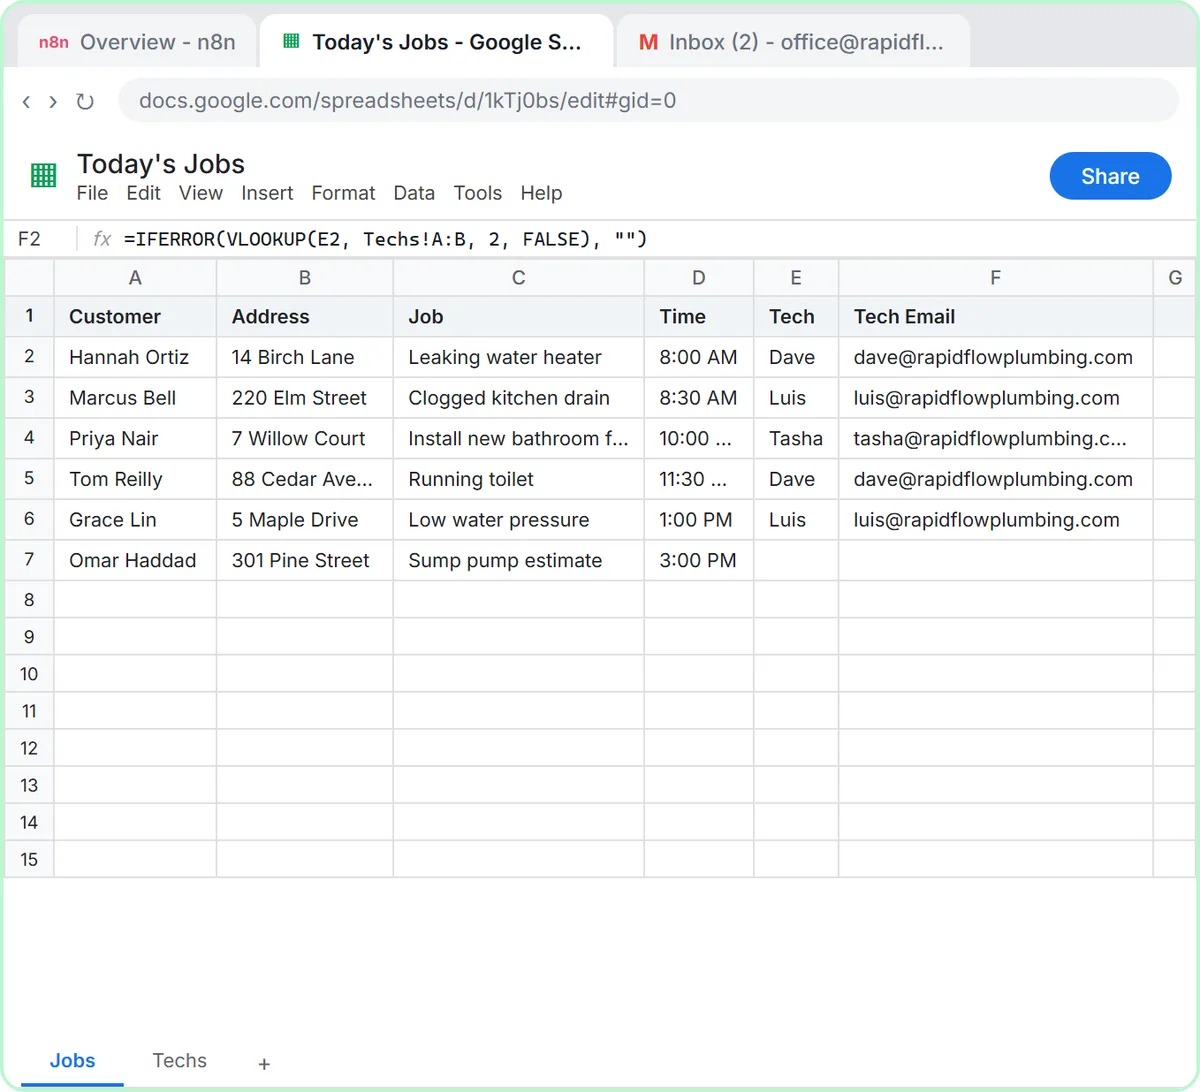Click the Hannah Ortiz cell
This screenshot has width=1200, height=1092.
[135, 357]
